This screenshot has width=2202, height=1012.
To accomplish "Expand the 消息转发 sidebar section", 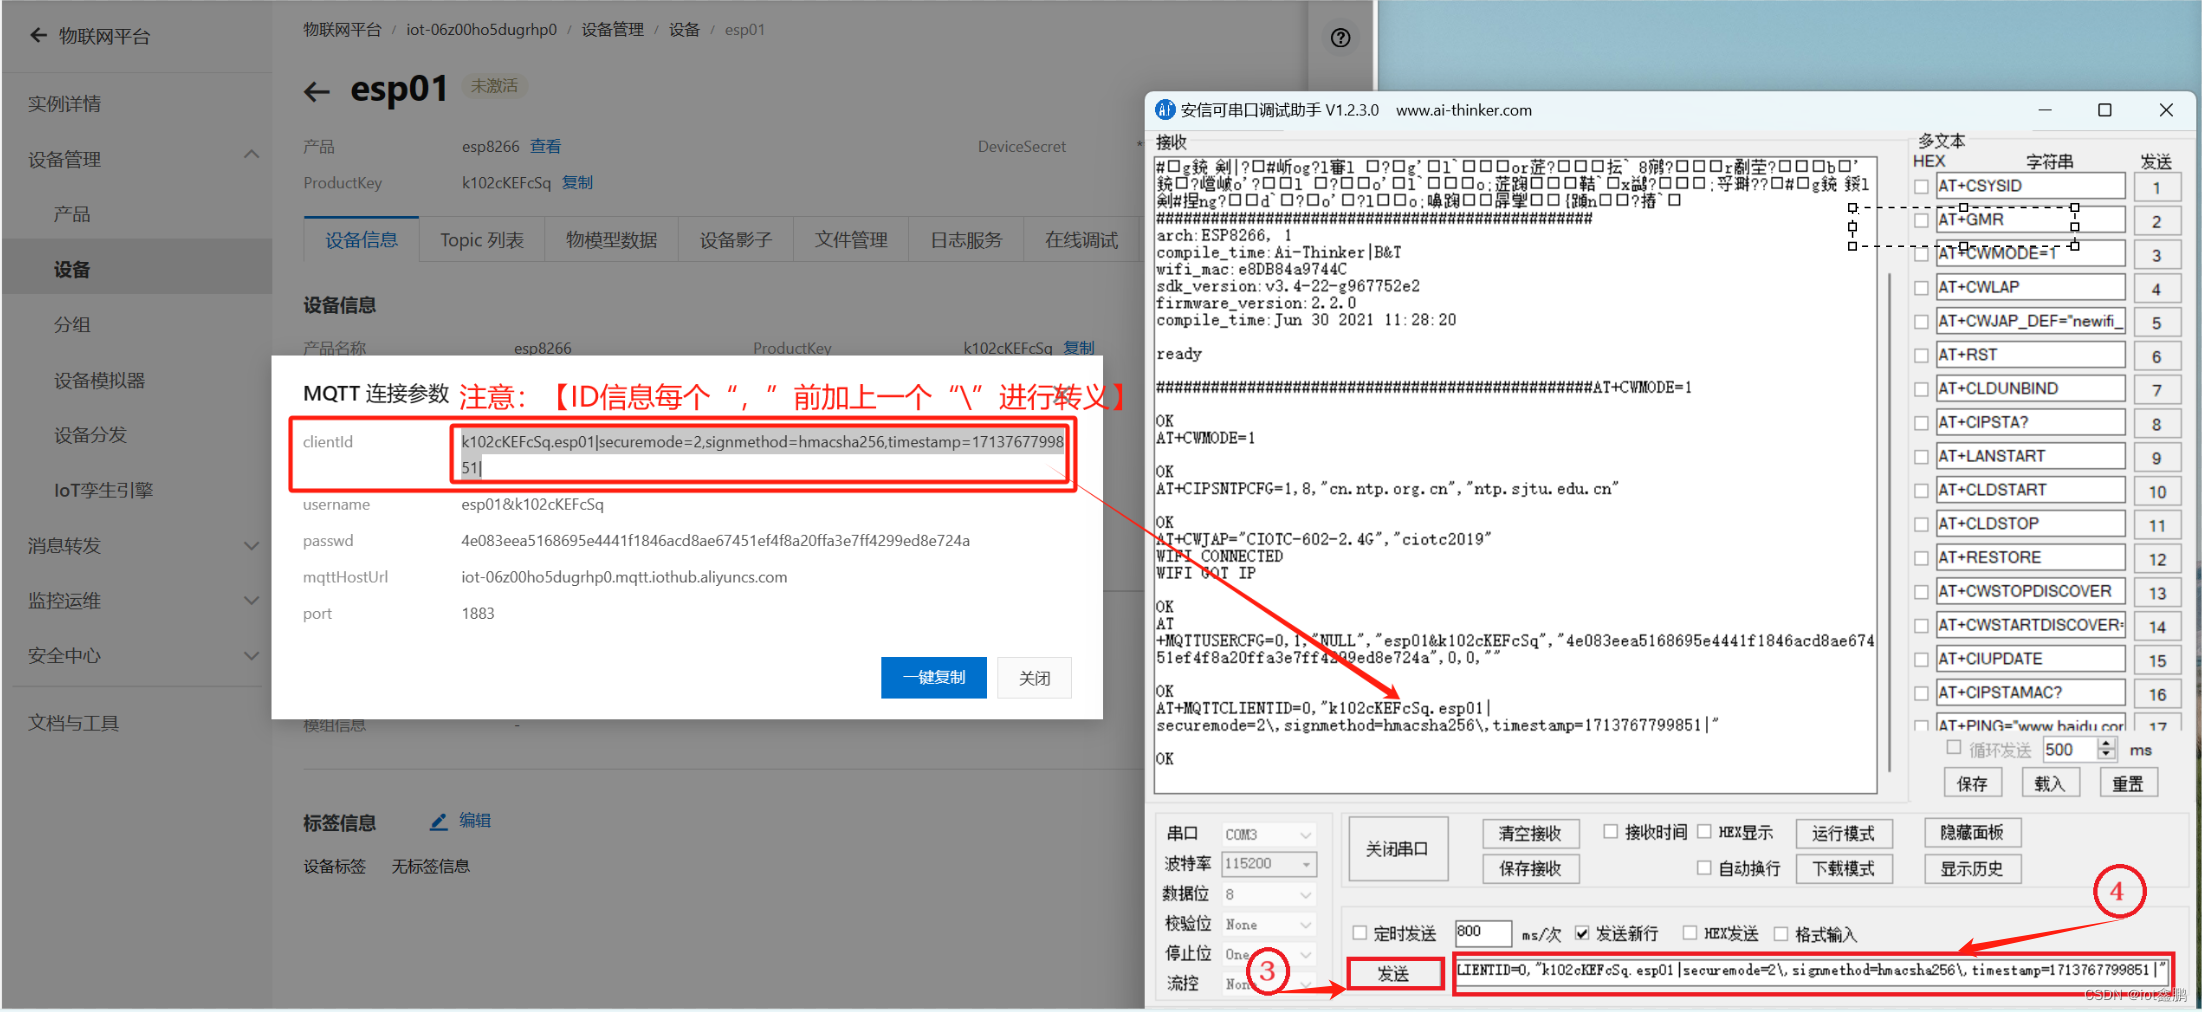I will tap(252, 545).
